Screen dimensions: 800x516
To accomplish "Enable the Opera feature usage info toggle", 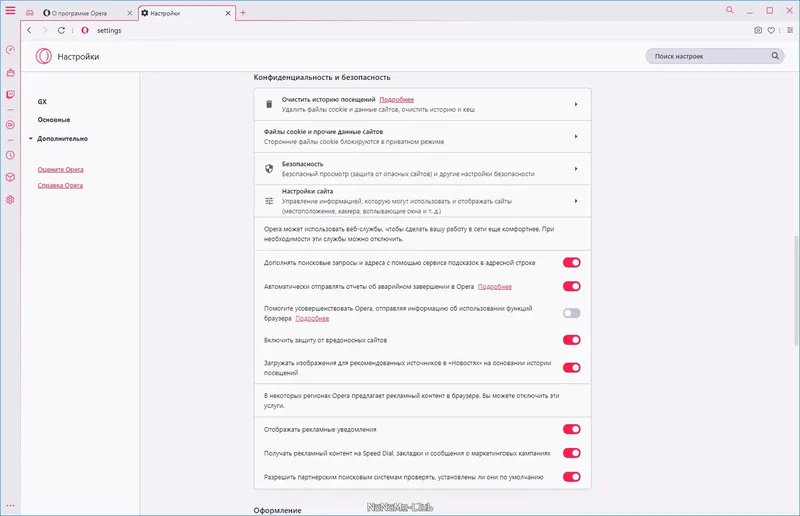I will [572, 313].
